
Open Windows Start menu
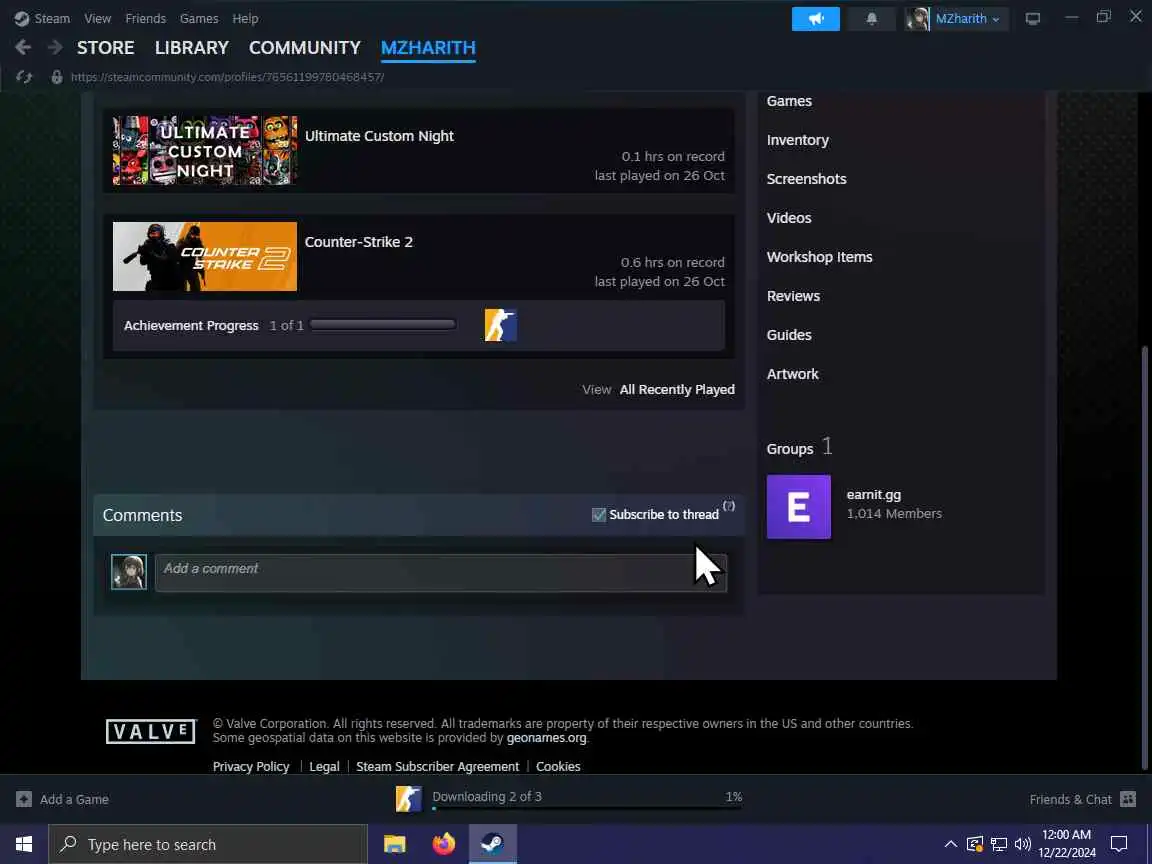(24, 844)
